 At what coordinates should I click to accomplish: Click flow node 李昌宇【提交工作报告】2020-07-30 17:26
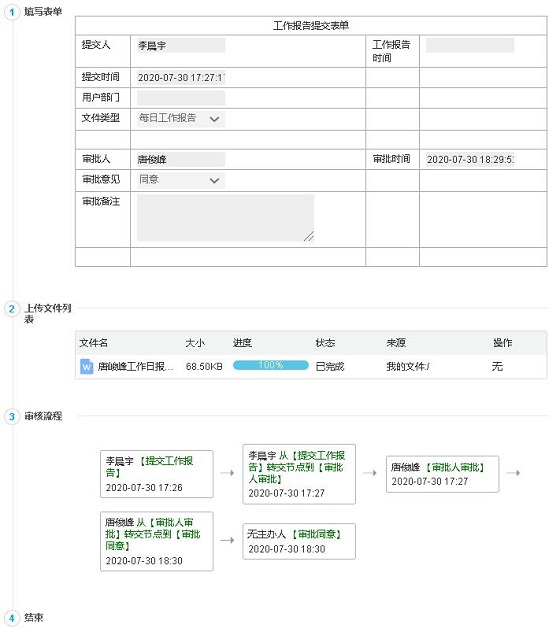coord(157,474)
